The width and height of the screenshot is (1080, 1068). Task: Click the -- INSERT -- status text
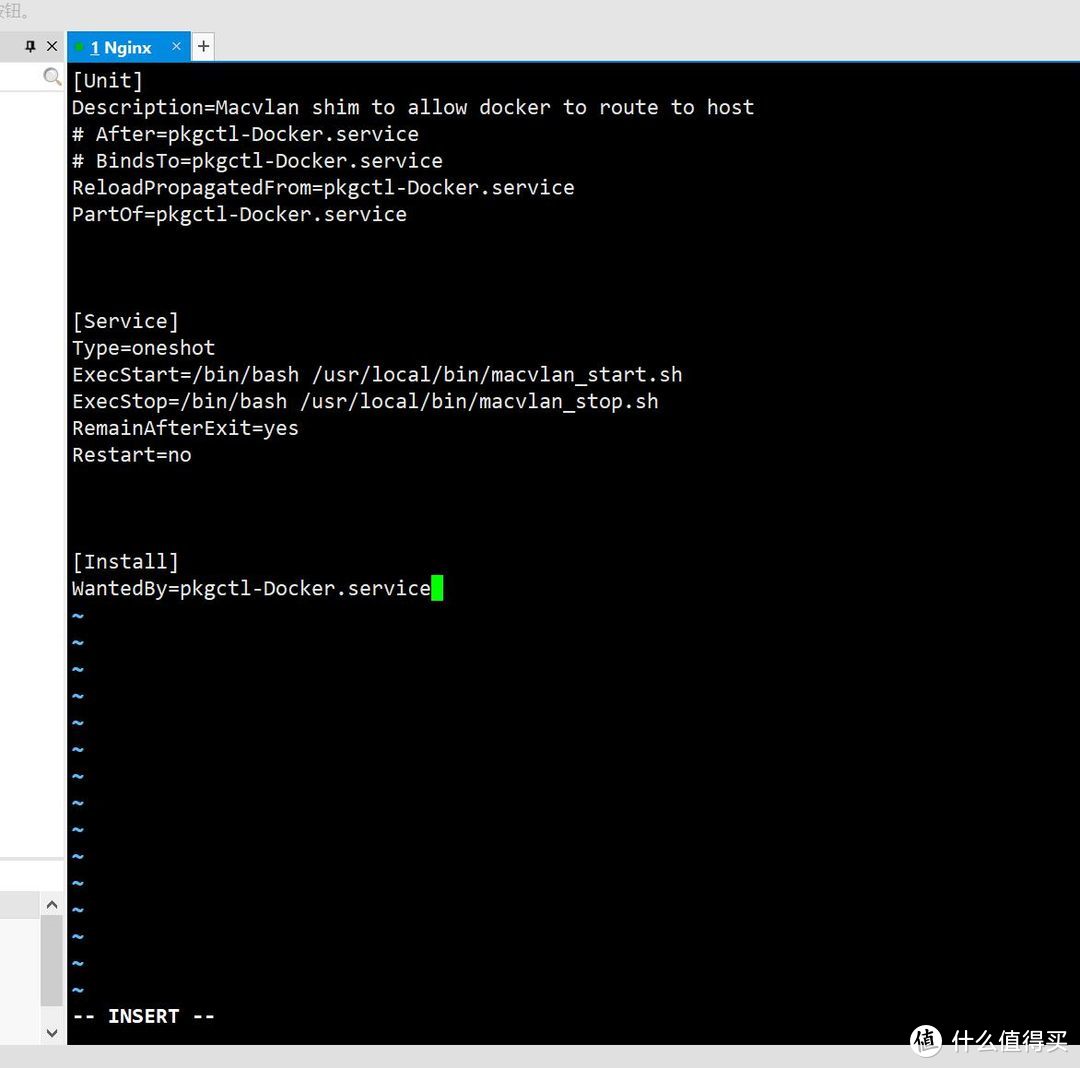coord(143,1015)
